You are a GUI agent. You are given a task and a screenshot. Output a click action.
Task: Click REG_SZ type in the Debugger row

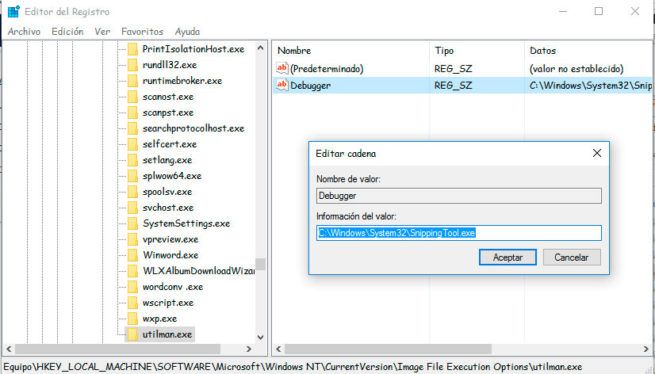[453, 86]
